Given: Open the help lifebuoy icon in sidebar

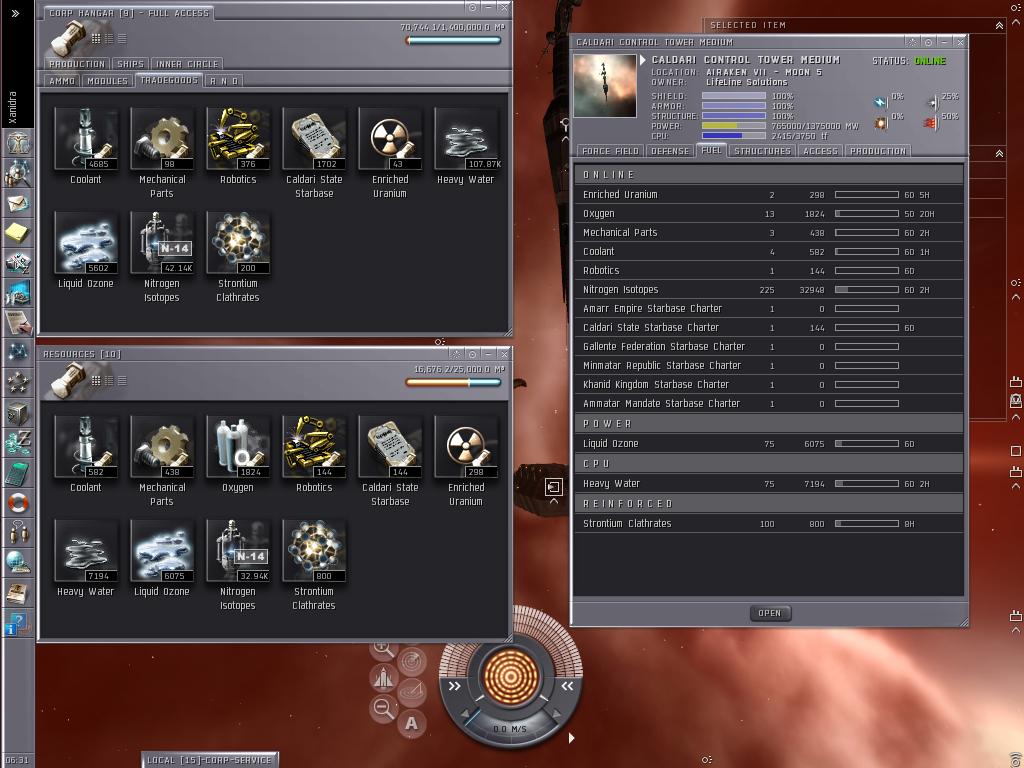Looking at the screenshot, I should 18,503.
